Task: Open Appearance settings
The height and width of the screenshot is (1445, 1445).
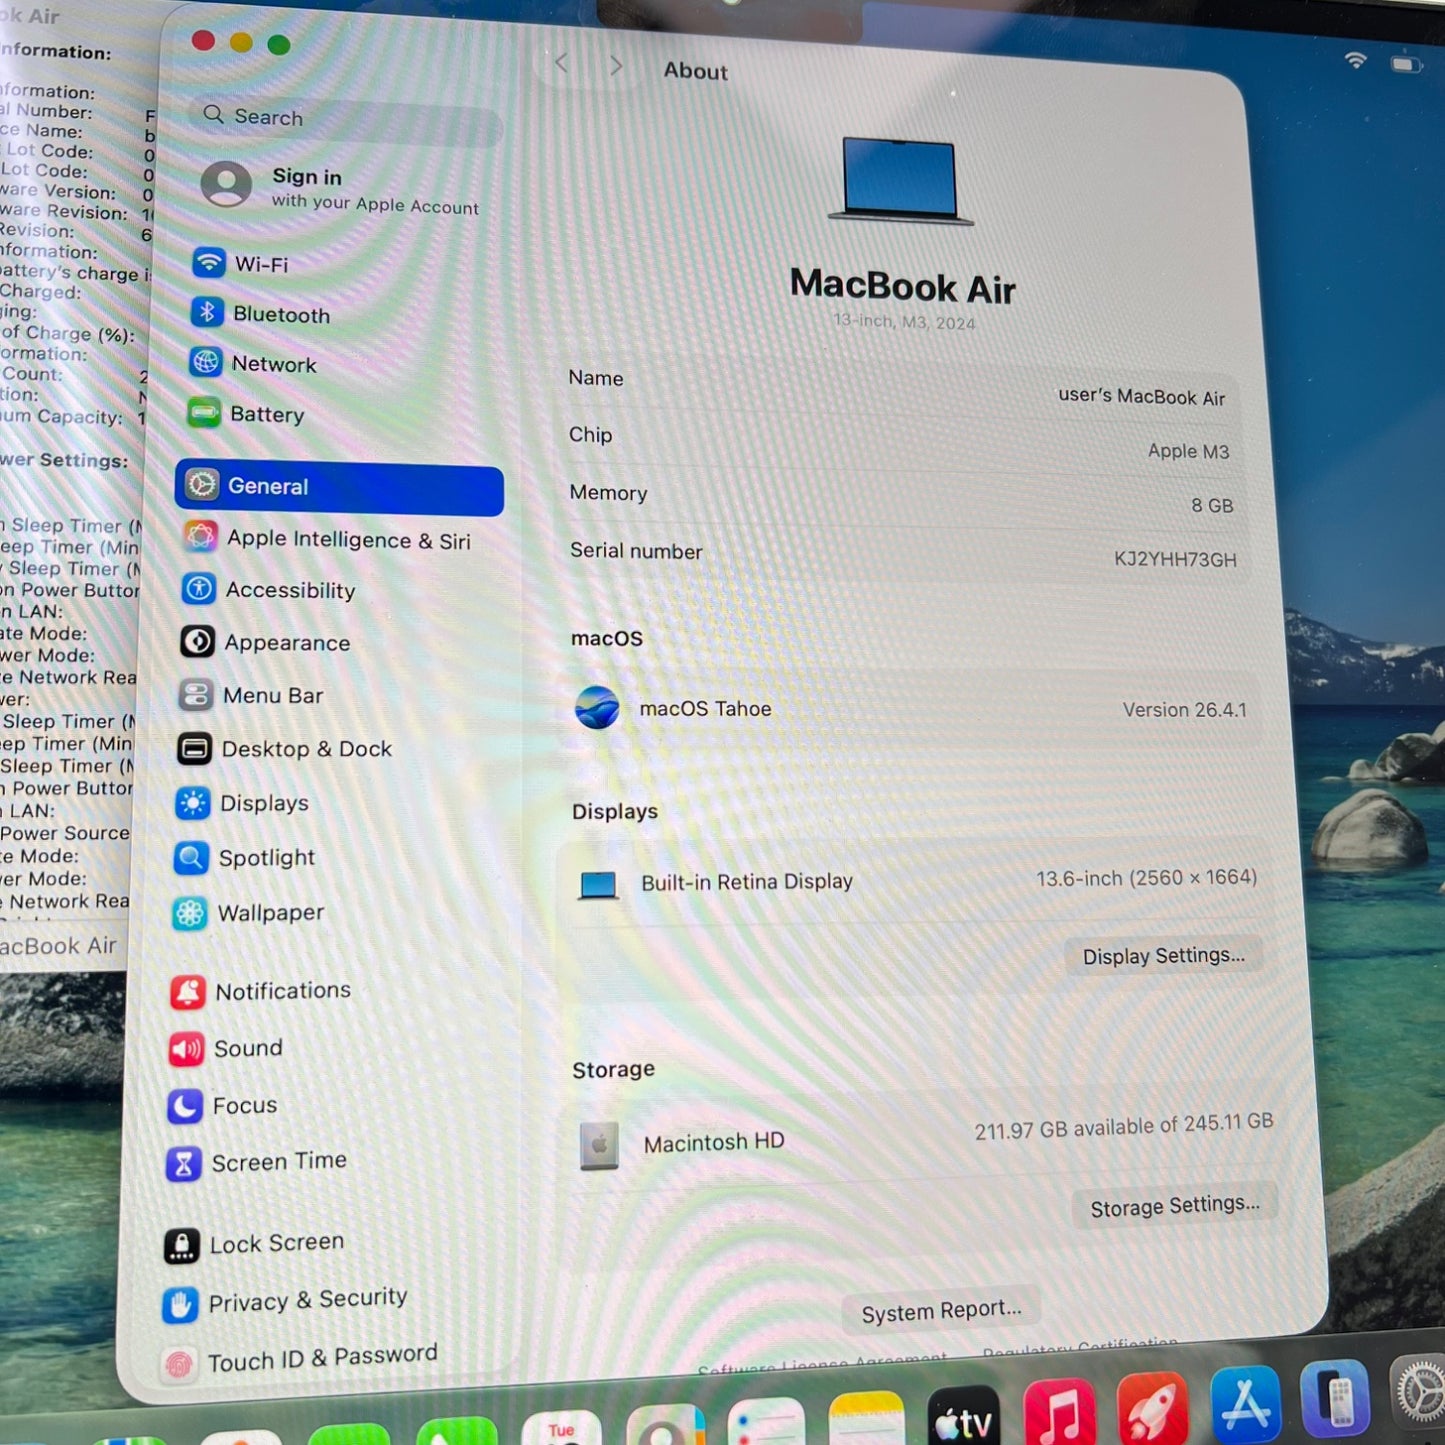Action: 266,642
